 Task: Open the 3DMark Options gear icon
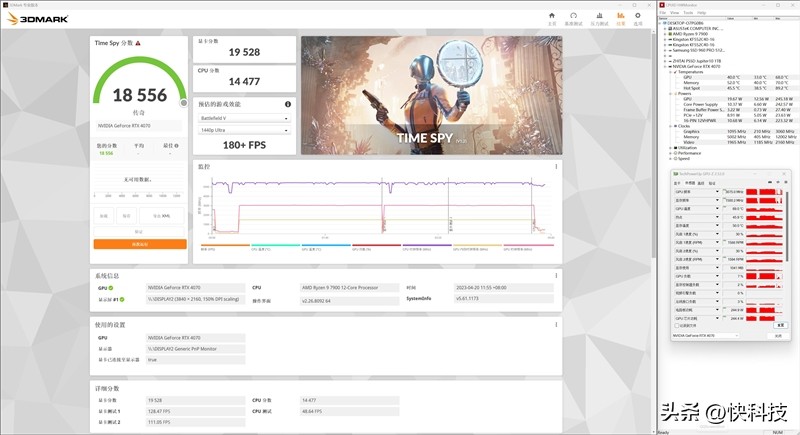(x=638, y=16)
